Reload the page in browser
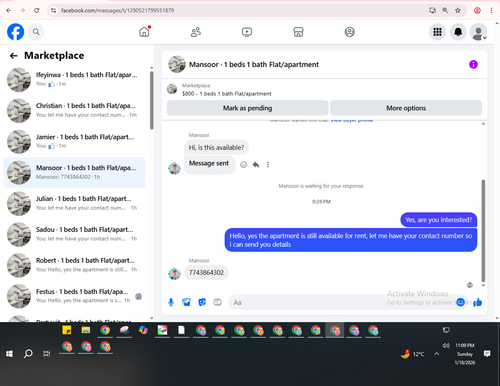This screenshot has height=386, width=500. 37,10
